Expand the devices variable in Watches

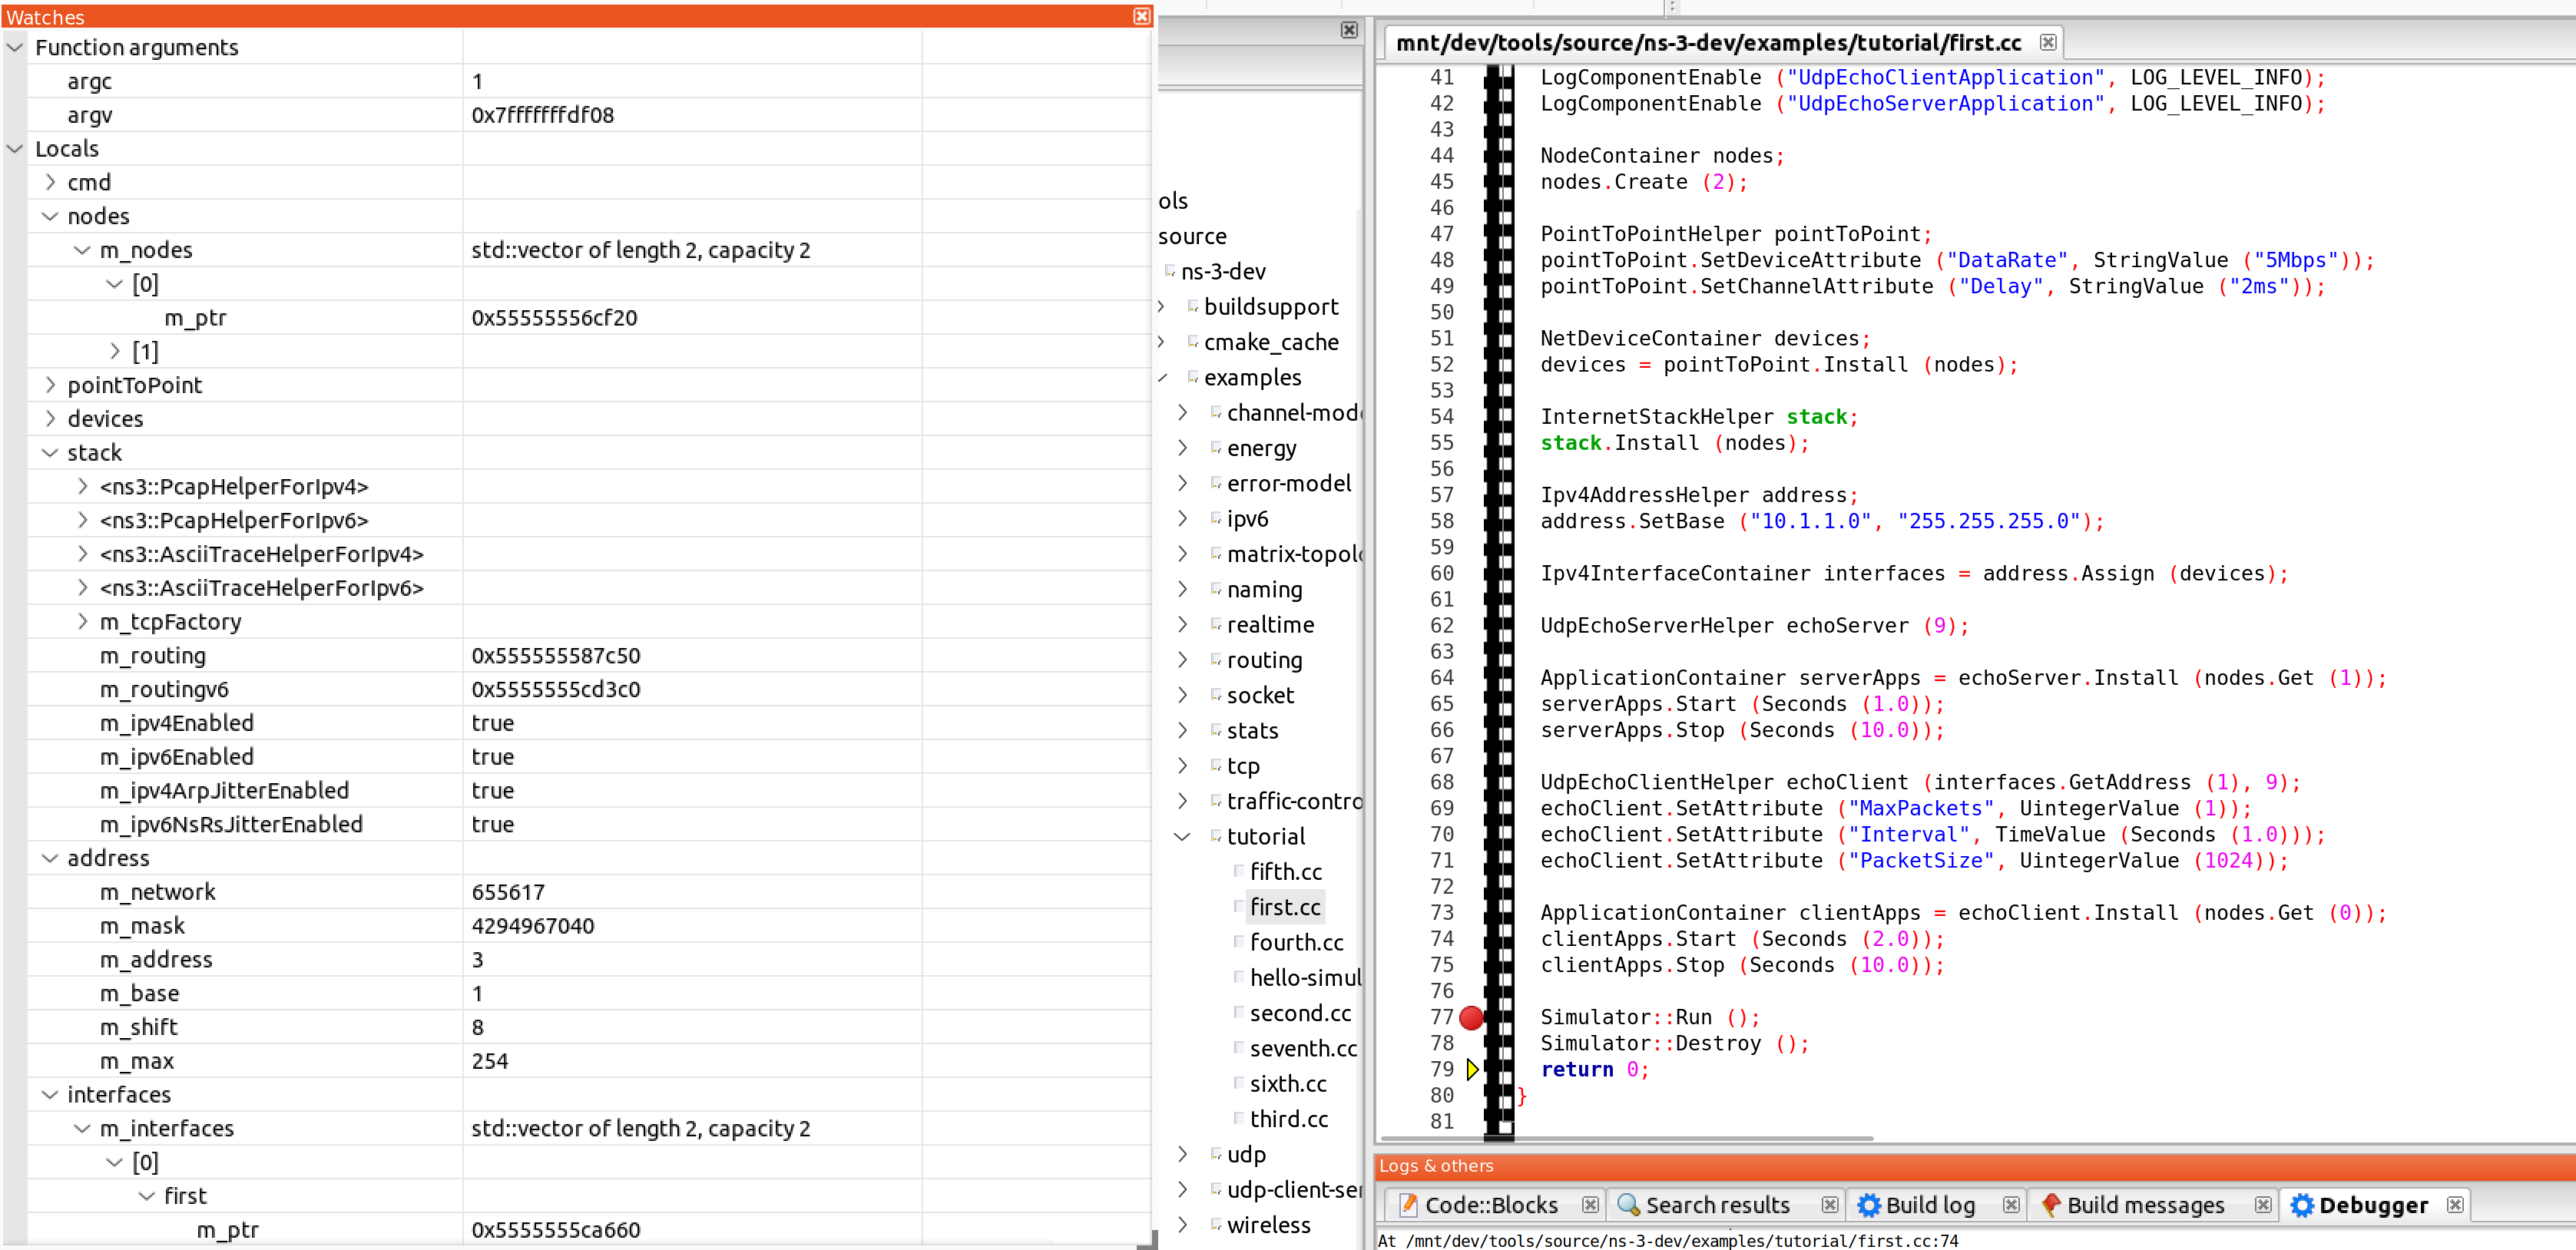[50, 418]
